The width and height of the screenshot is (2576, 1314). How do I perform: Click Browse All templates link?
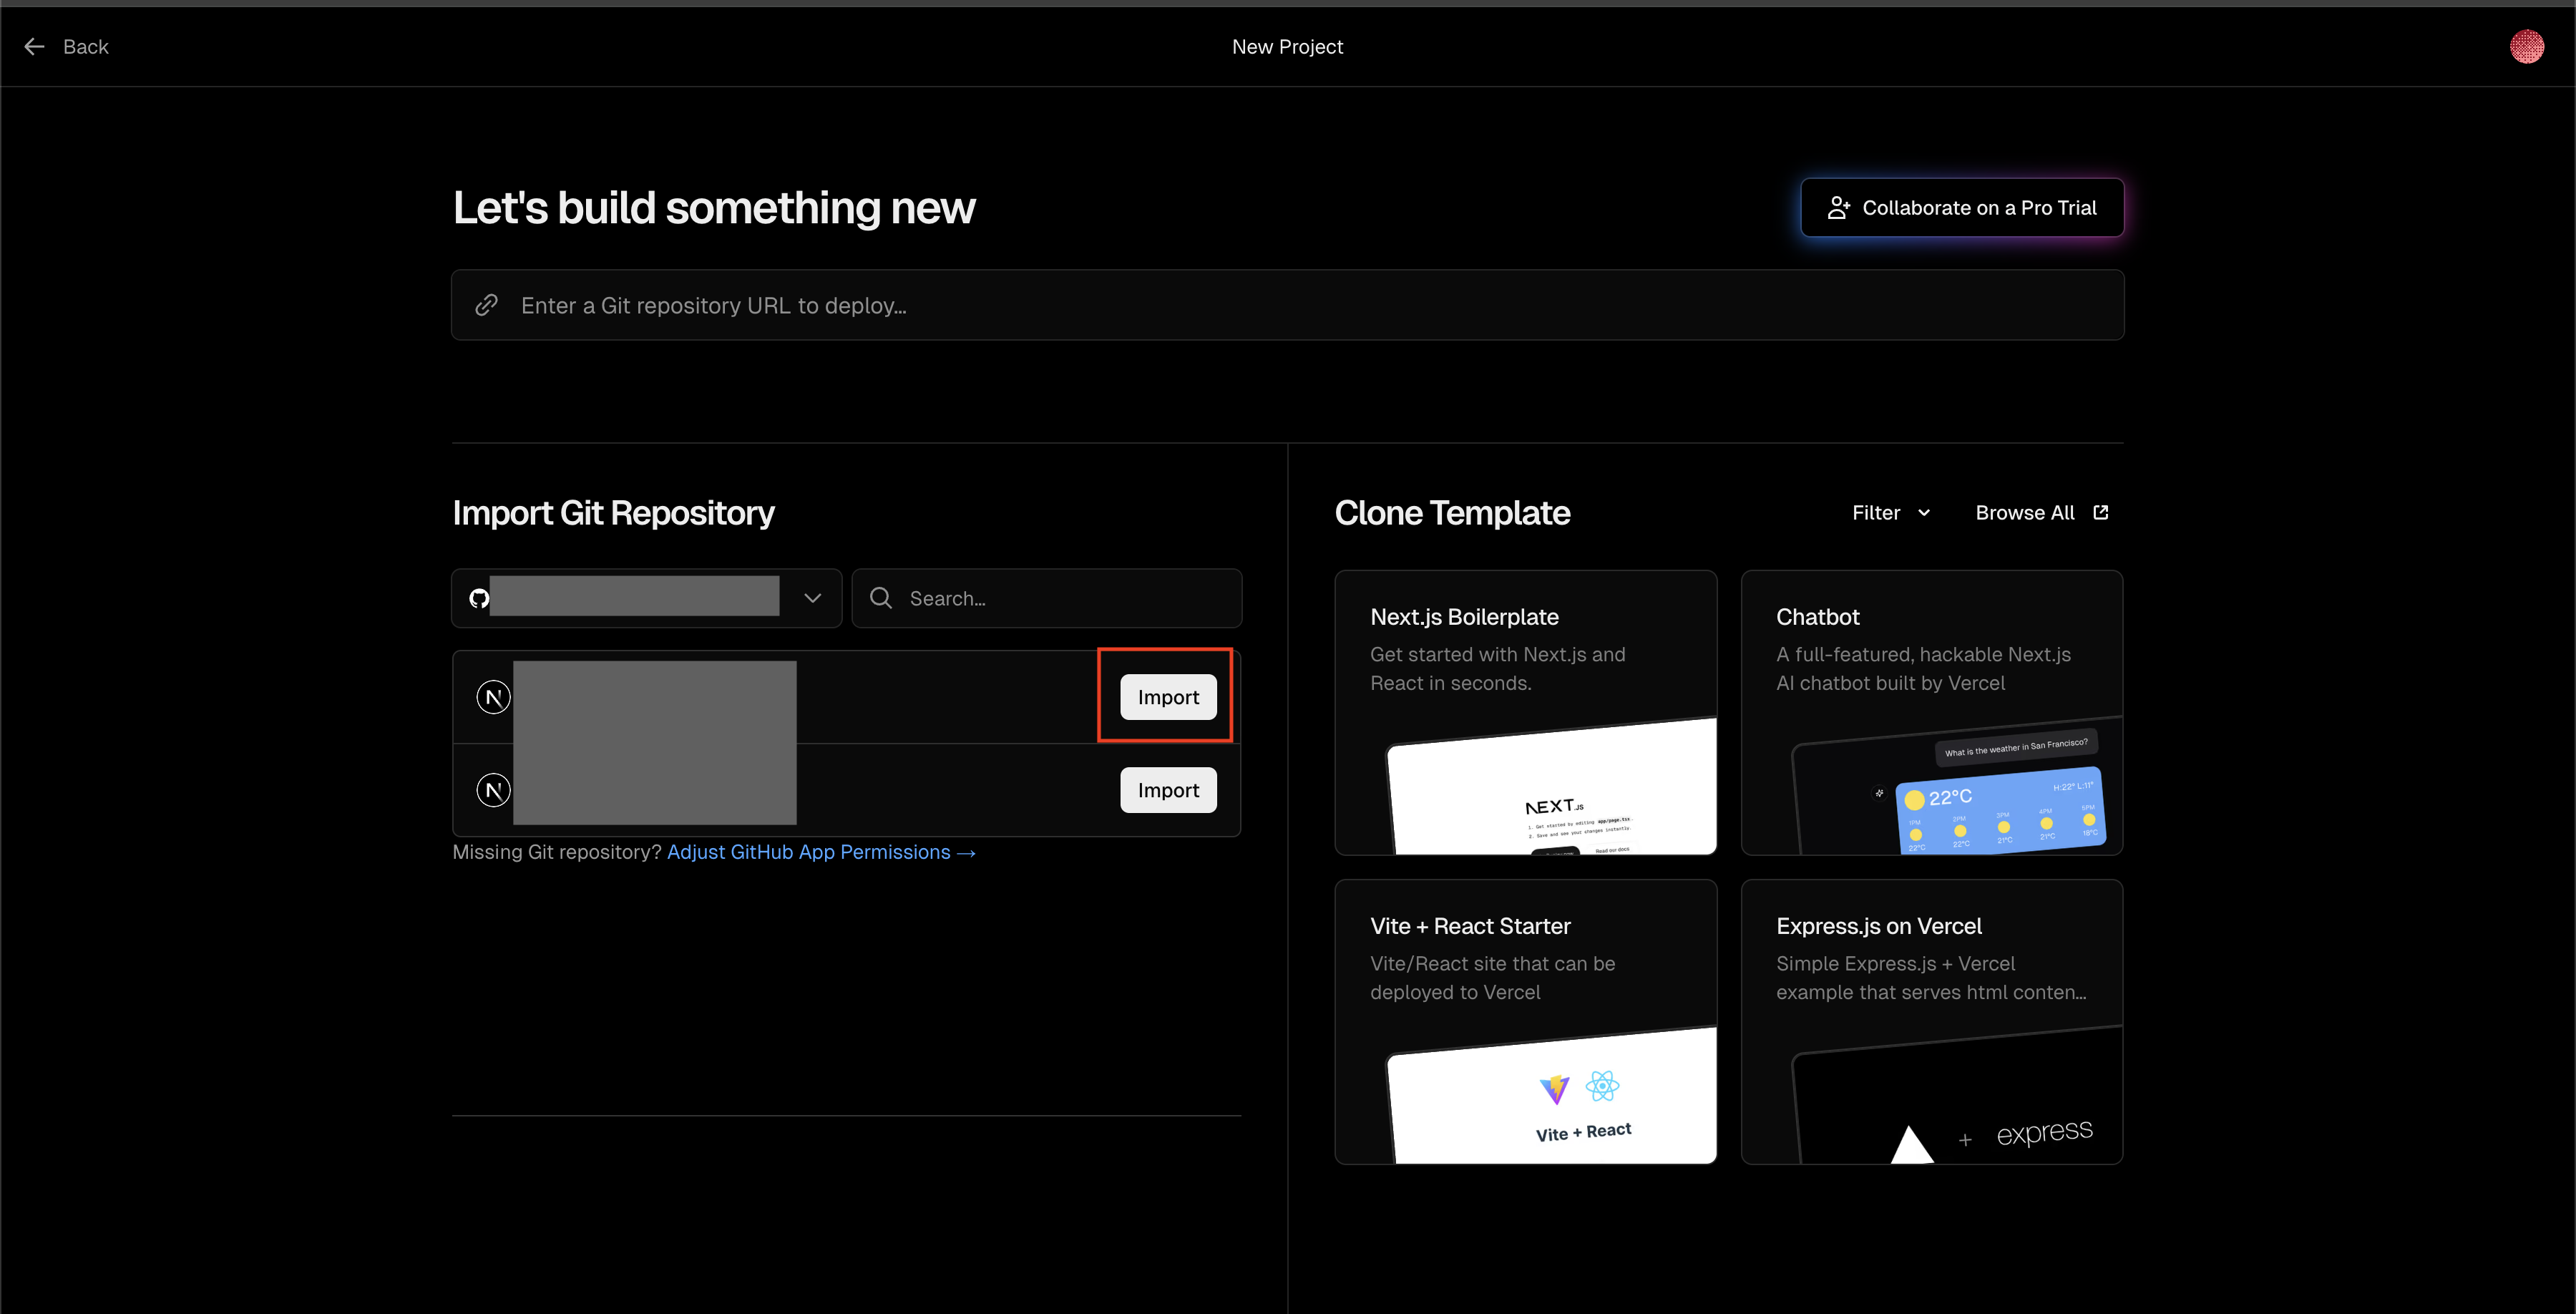click(2025, 512)
